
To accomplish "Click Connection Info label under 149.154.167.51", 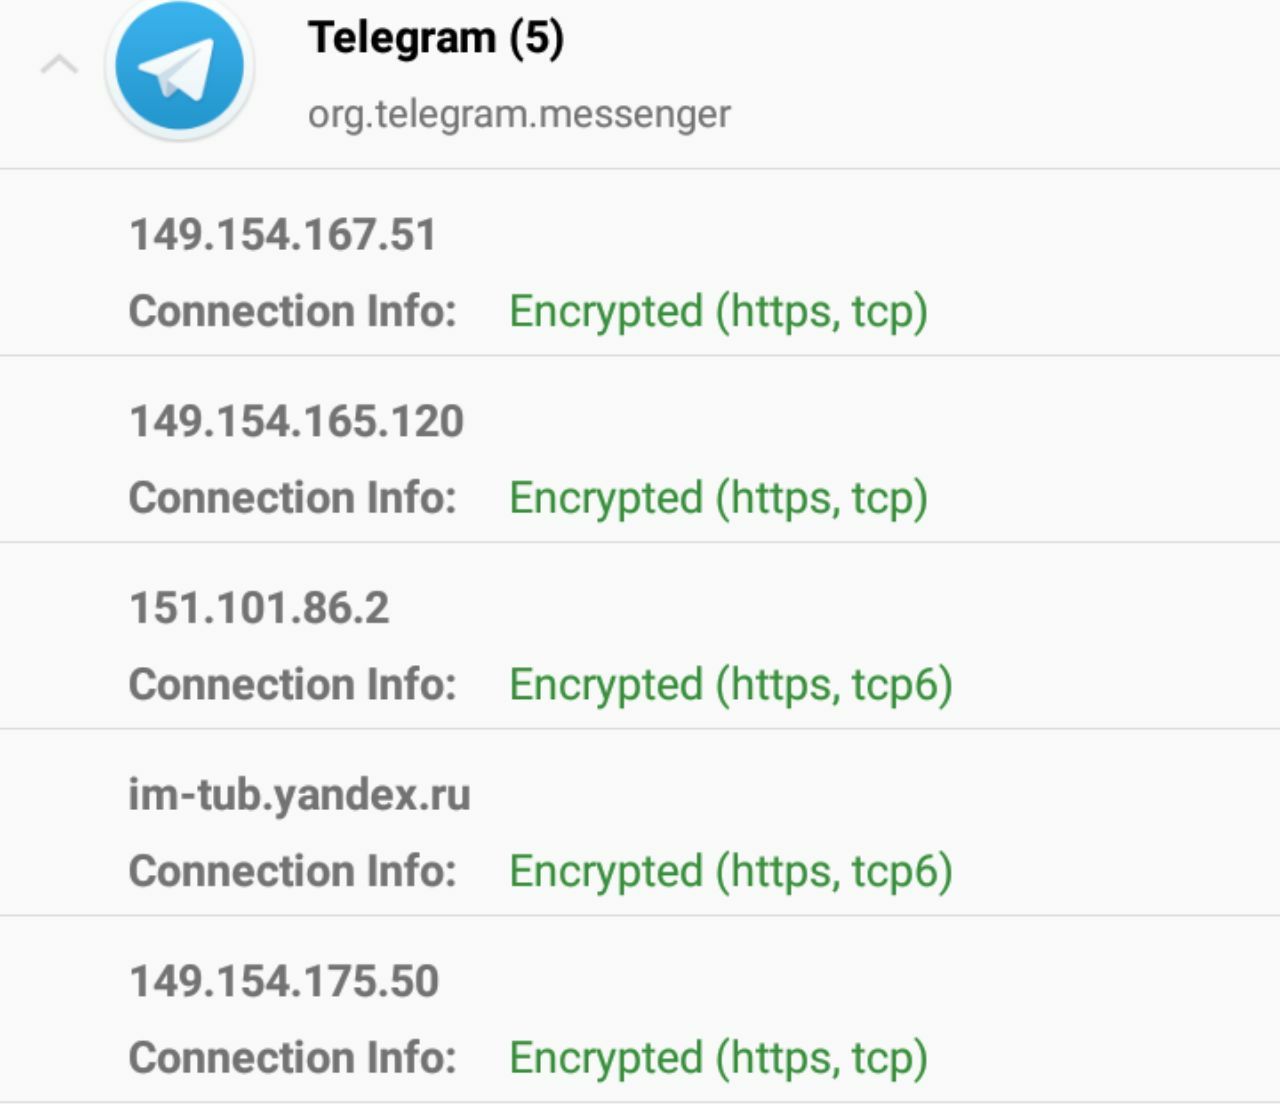I will [x=292, y=311].
